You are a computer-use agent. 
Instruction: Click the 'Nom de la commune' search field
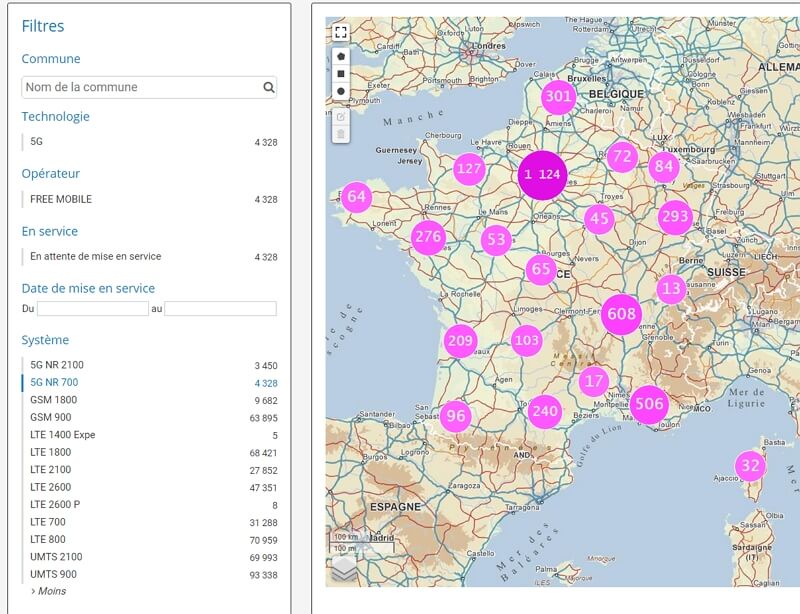tap(120, 87)
